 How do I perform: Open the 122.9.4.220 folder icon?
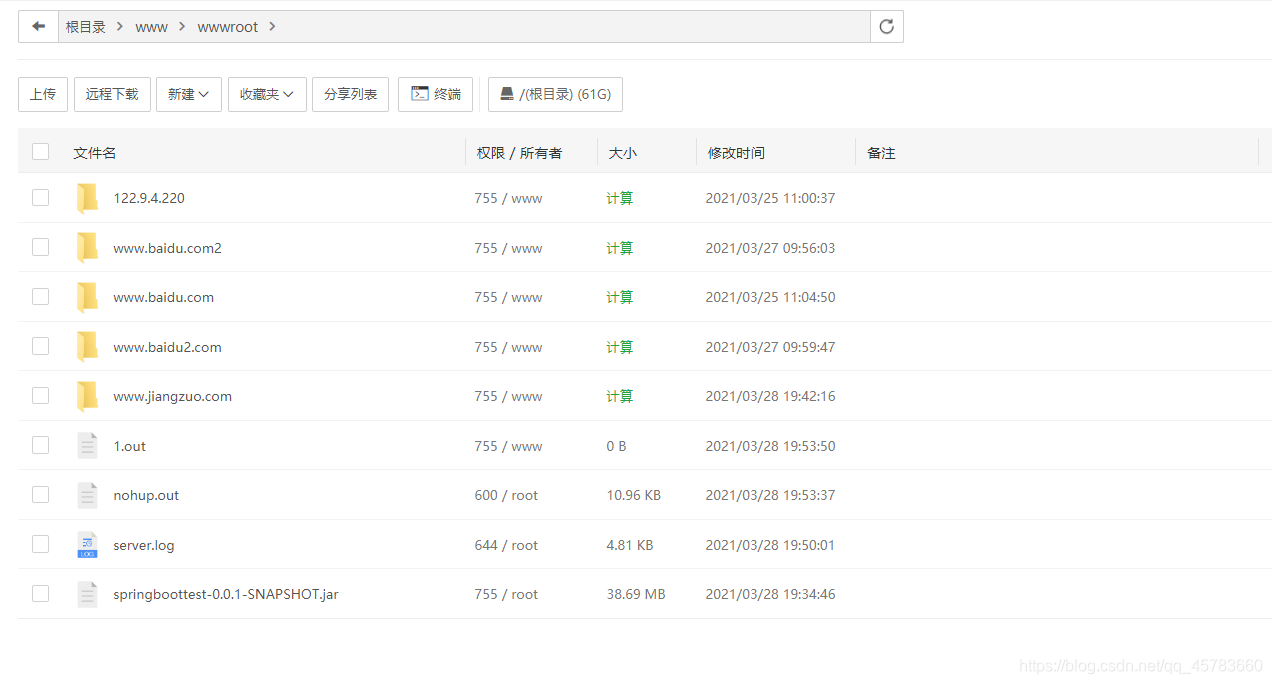(x=87, y=198)
